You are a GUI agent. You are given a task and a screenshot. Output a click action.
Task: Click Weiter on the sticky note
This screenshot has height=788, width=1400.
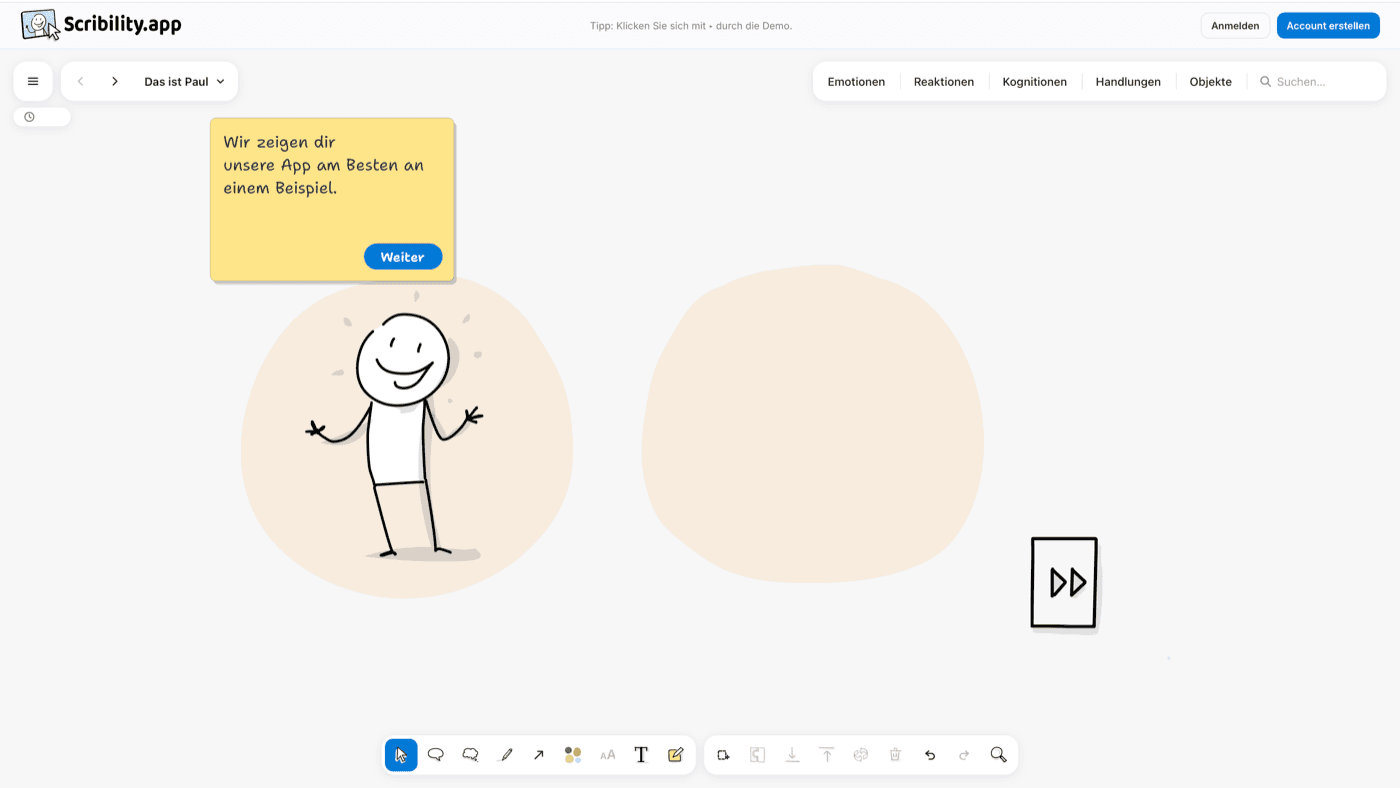tap(403, 257)
